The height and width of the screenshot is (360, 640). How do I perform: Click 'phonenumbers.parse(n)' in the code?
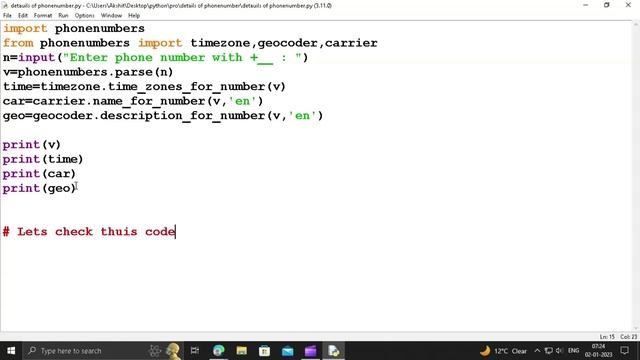point(95,72)
